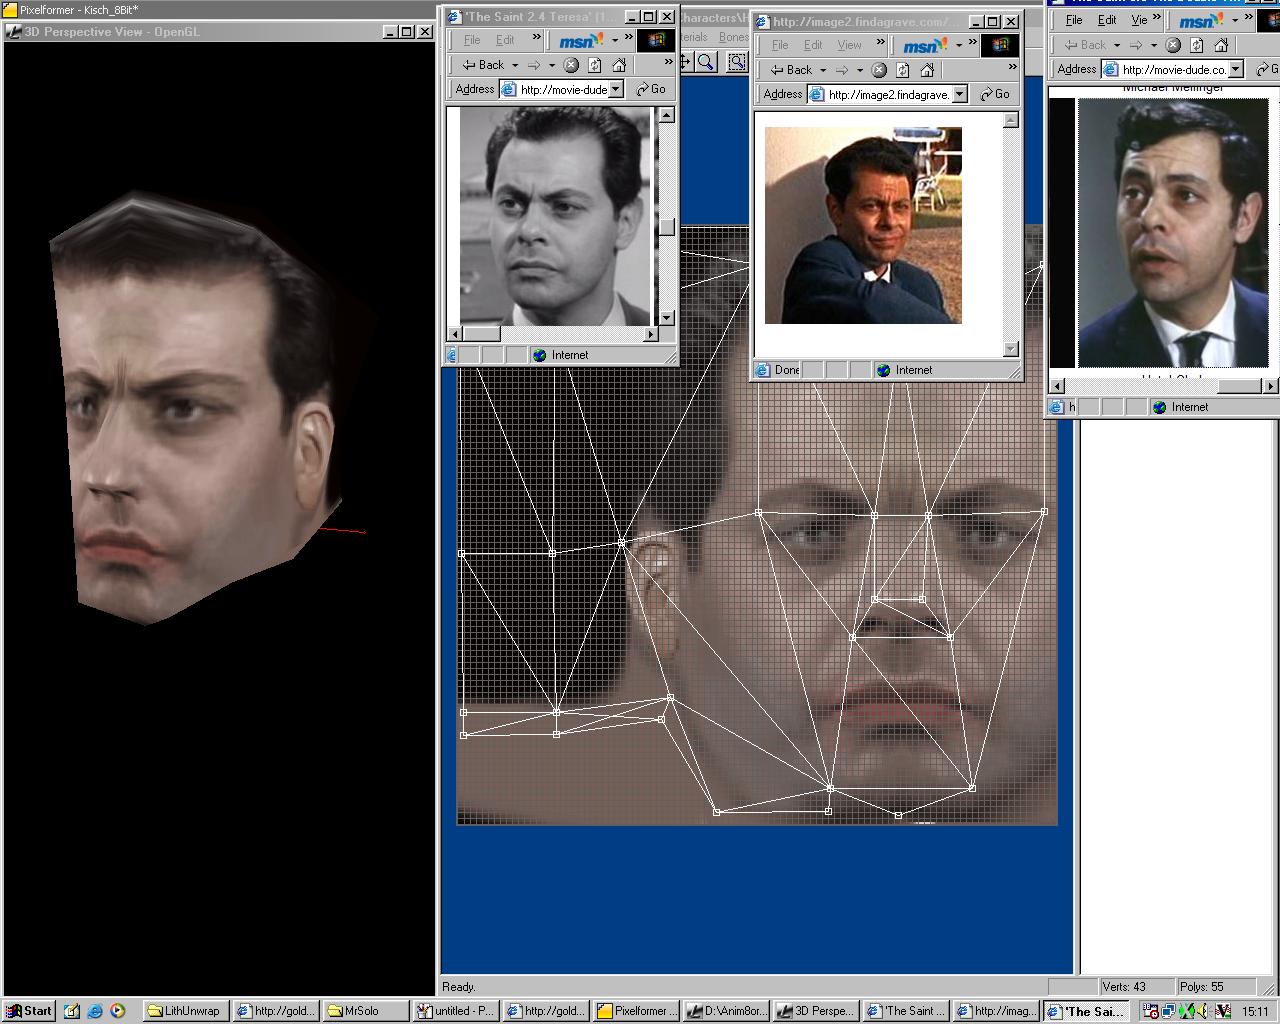Click scroll-down arrow in findagrave window
The height and width of the screenshot is (1024, 1280).
point(1011,349)
